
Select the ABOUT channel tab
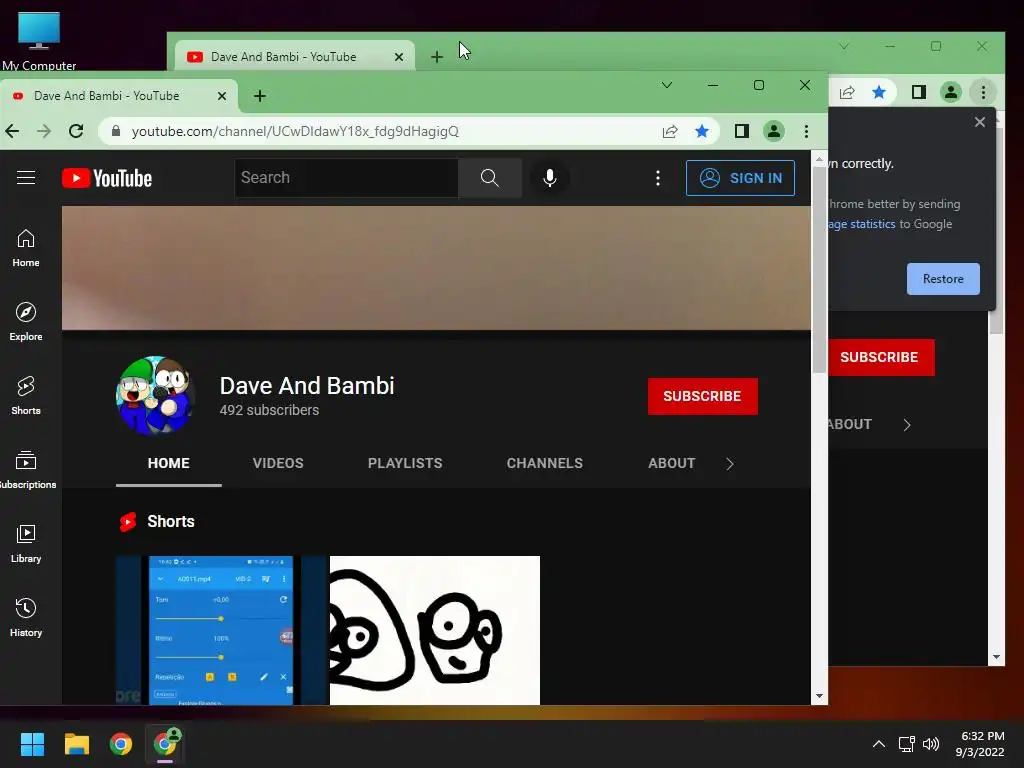[x=671, y=463]
